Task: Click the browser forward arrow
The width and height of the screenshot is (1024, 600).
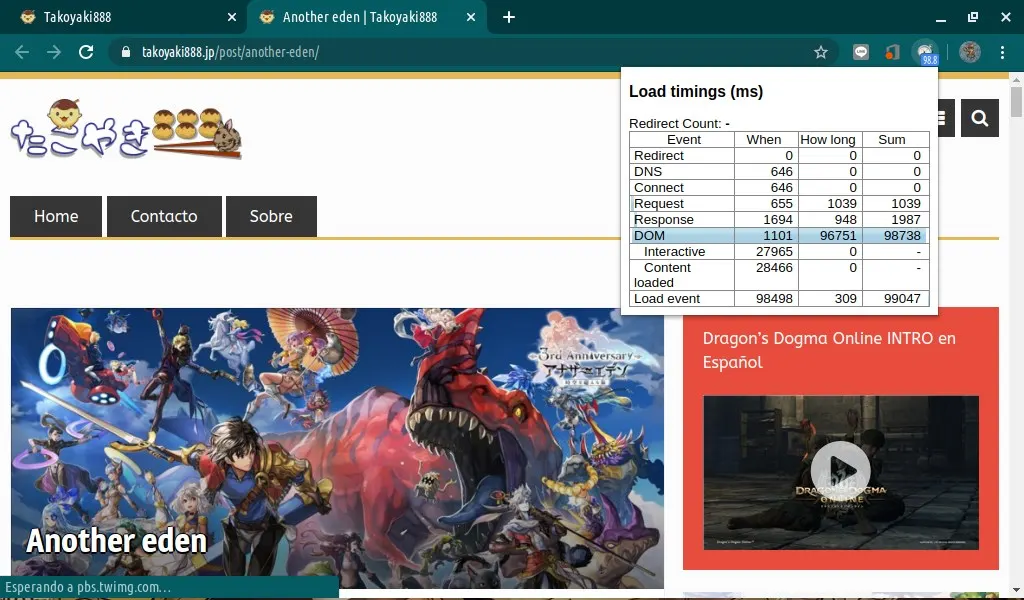Action: (54, 52)
